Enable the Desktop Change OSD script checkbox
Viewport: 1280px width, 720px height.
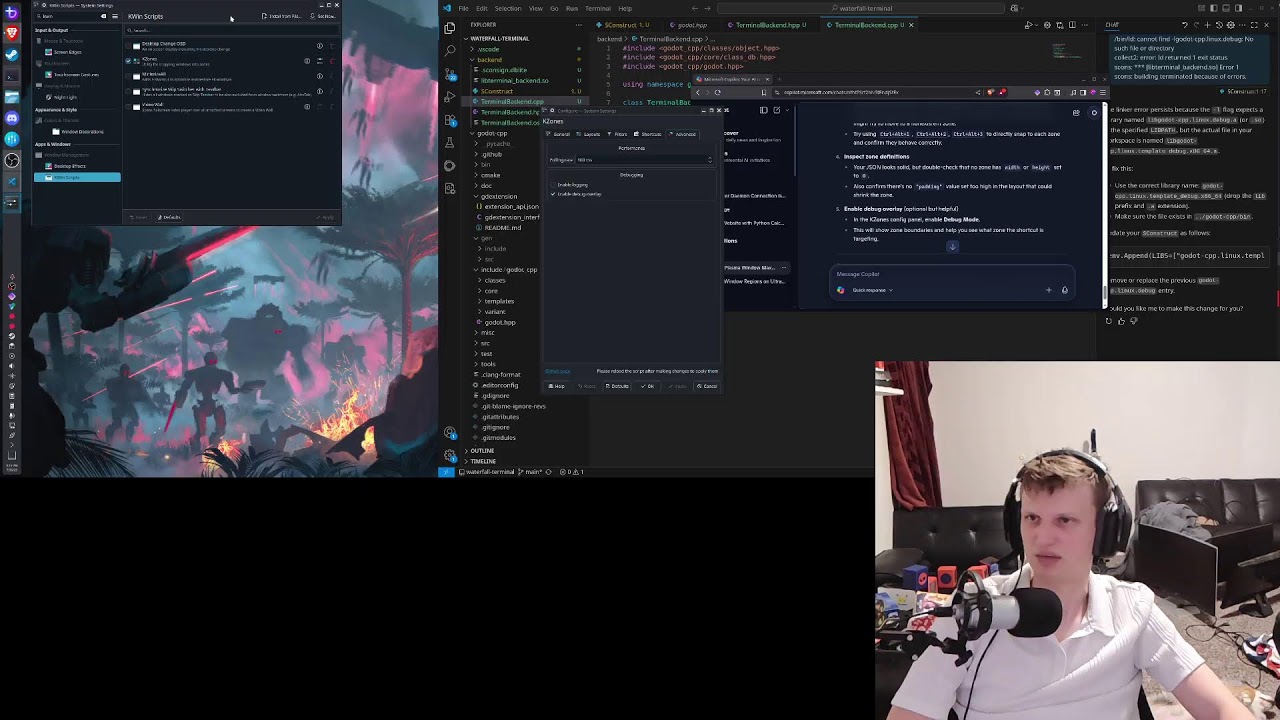[128, 46]
